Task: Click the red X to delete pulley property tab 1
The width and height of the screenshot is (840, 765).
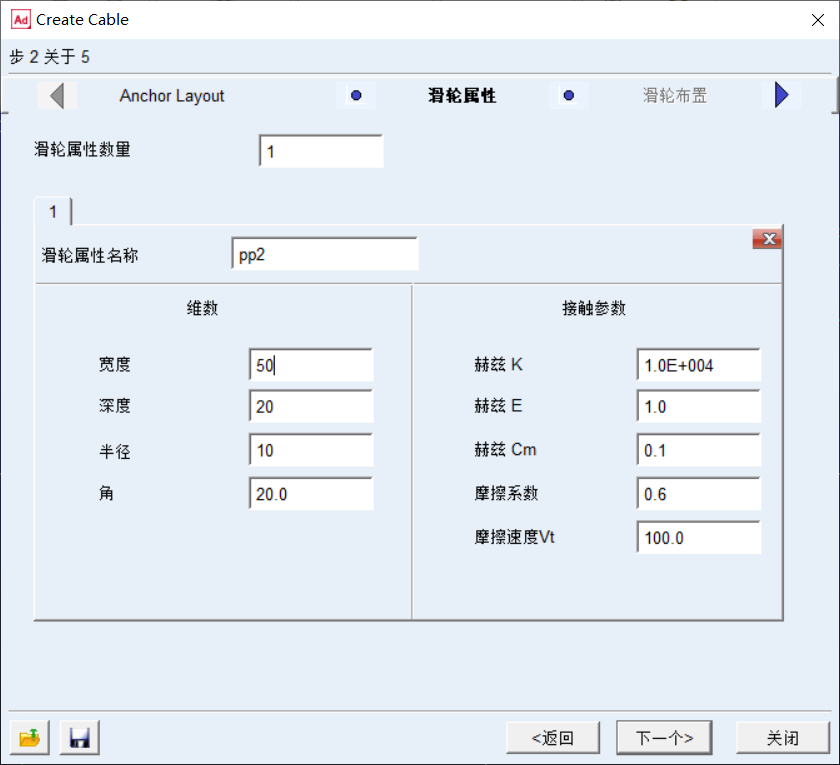Action: point(767,239)
